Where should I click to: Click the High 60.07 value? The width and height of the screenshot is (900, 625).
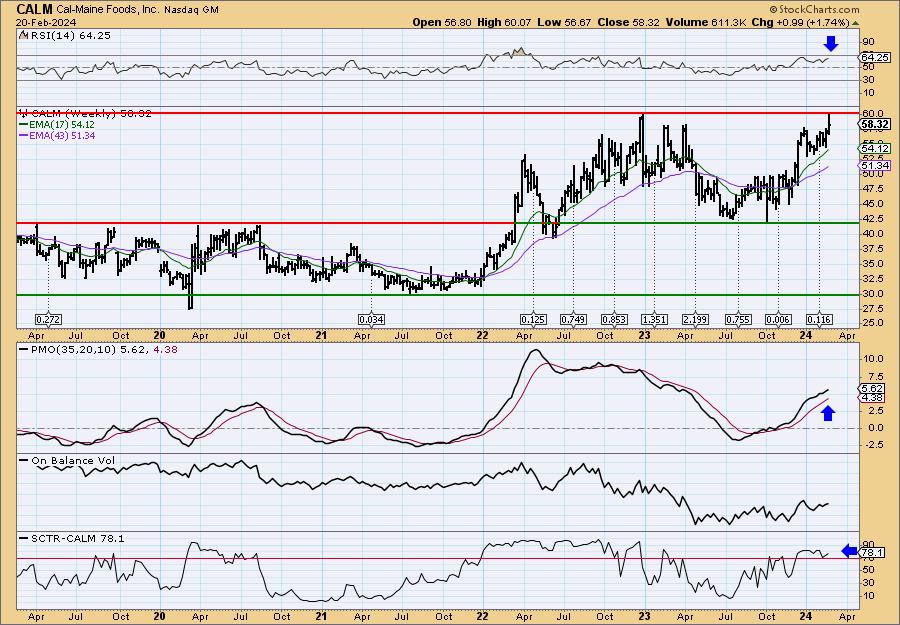pos(505,22)
